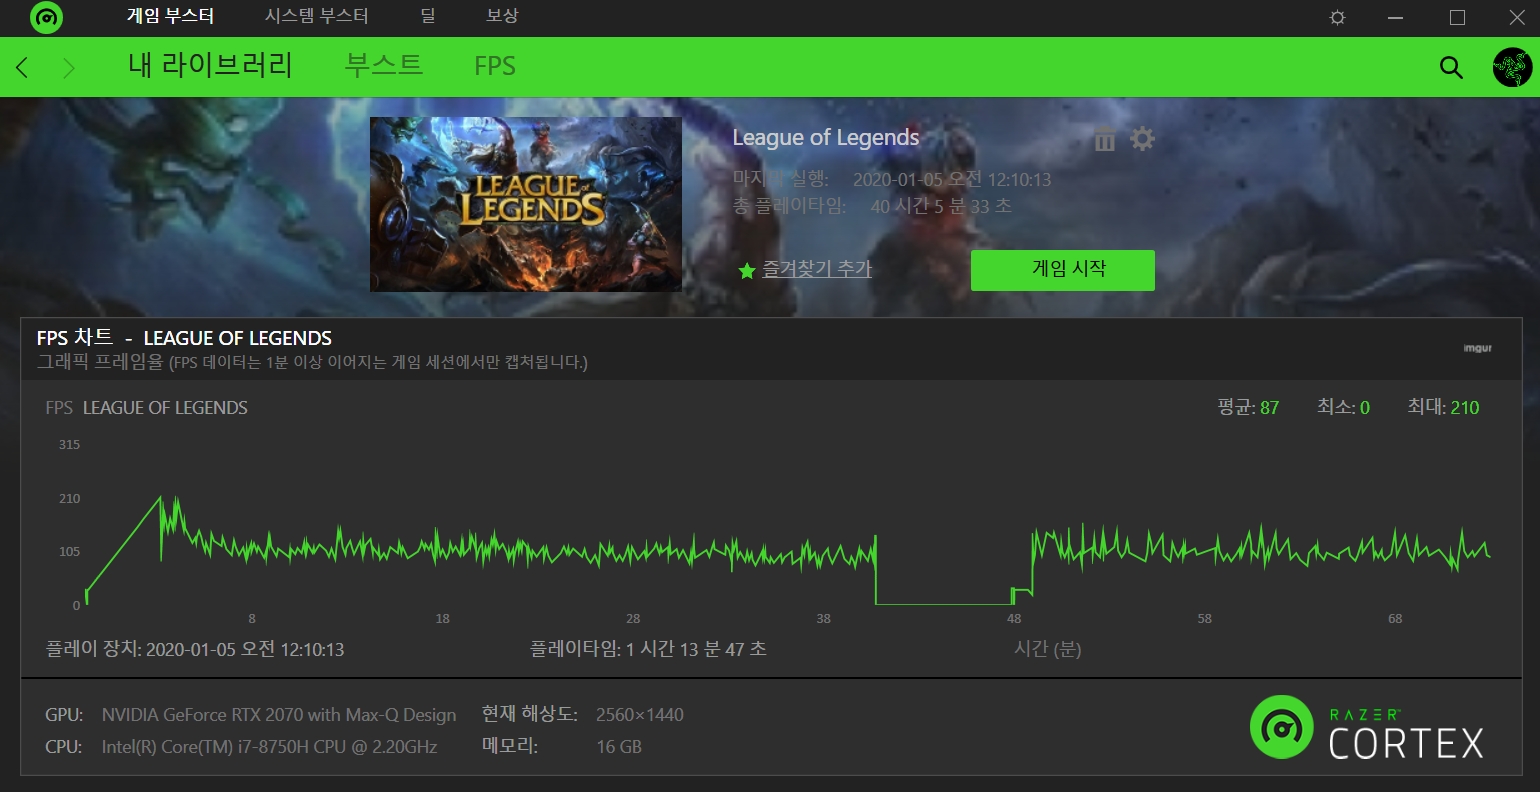The width and height of the screenshot is (1540, 792).
Task: Click the 48 minute x-axis label
Action: click(x=1014, y=619)
